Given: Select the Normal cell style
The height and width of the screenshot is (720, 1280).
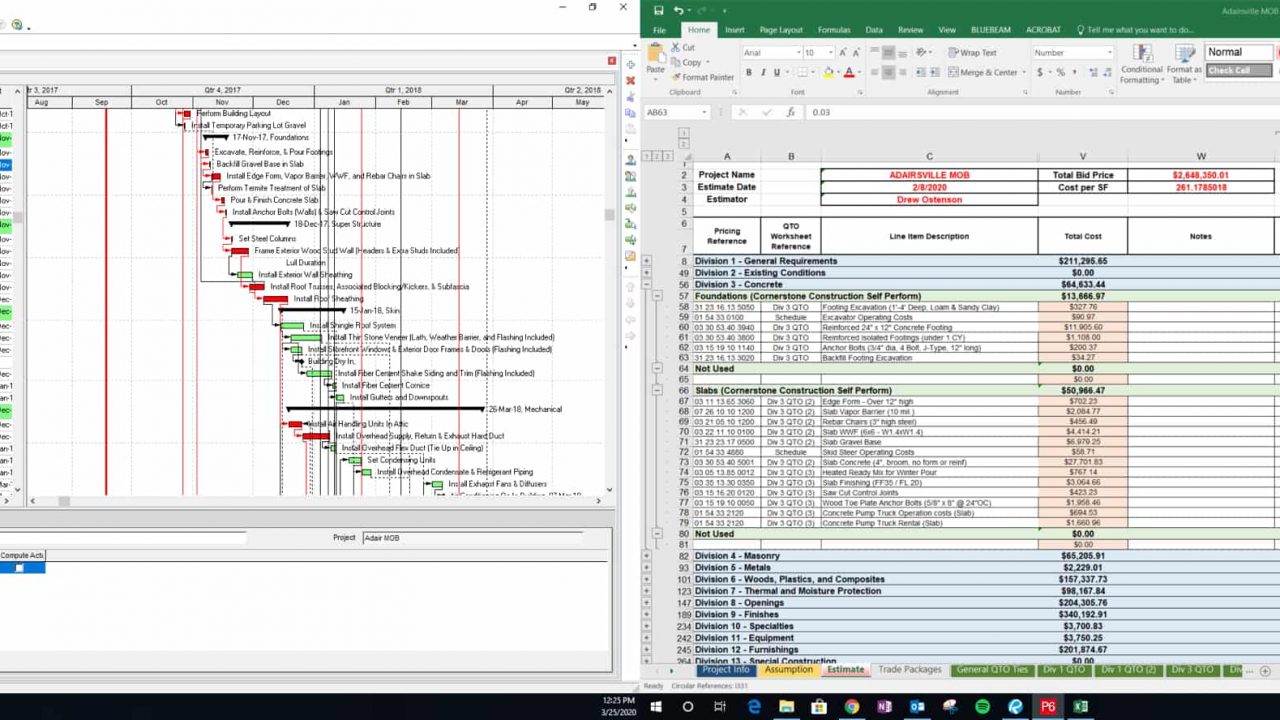Looking at the screenshot, I should point(1239,53).
